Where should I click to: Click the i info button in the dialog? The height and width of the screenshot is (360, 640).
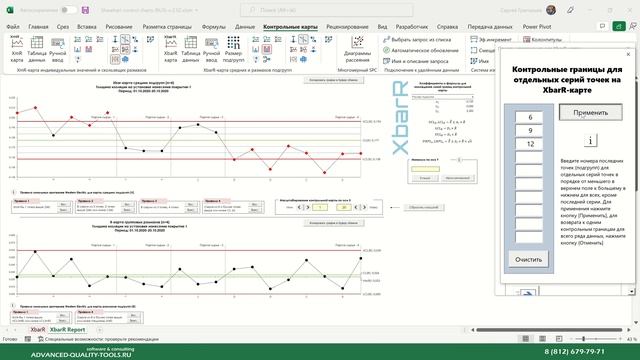tap(590, 141)
